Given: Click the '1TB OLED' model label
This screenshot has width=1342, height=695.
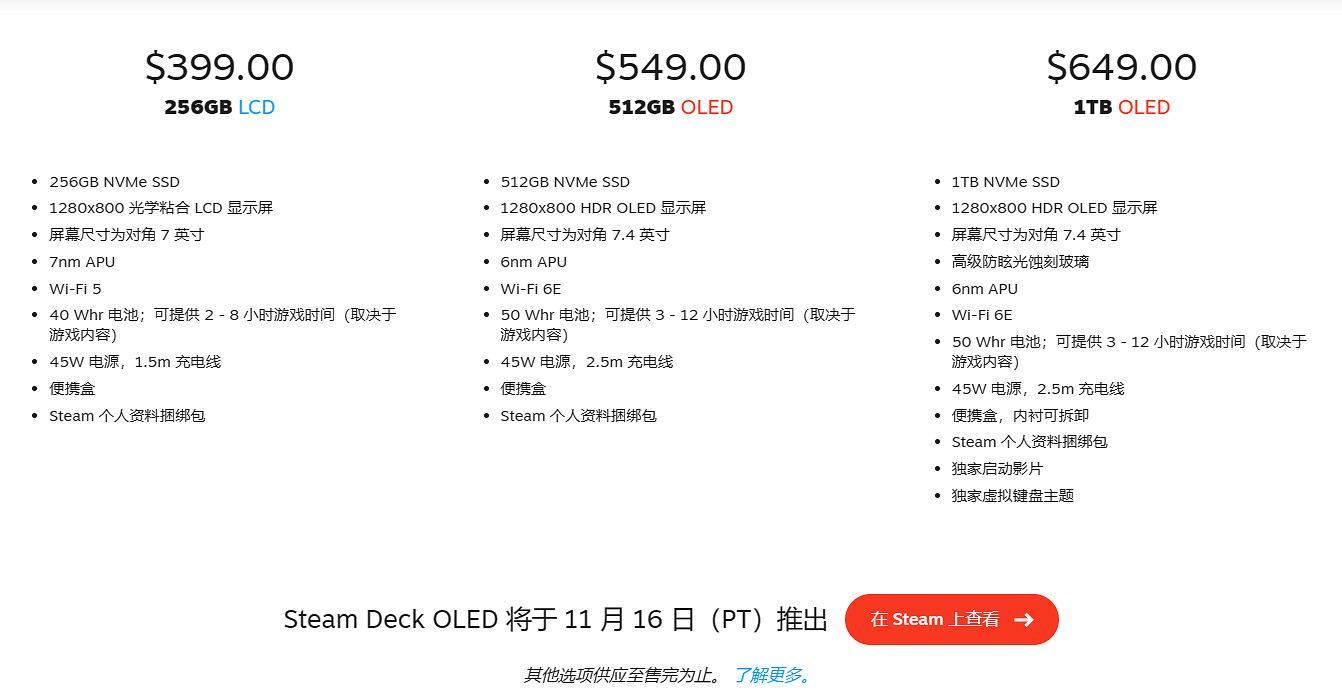Looking at the screenshot, I should pos(1121,107).
